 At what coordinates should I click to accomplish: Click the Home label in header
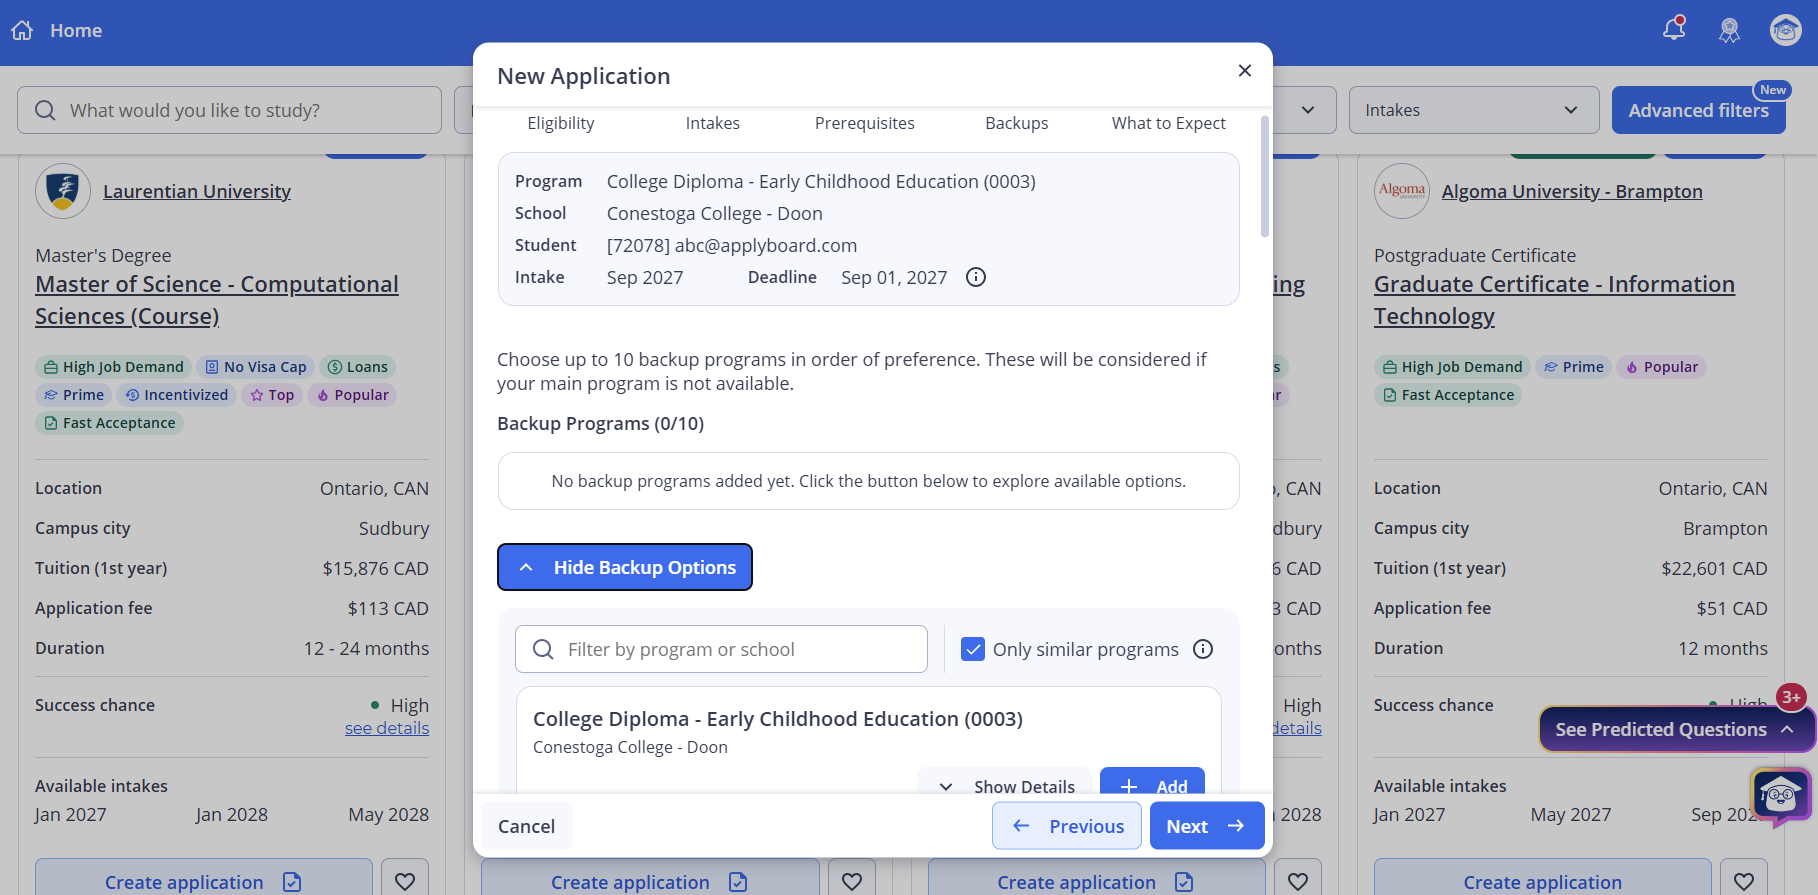(x=76, y=30)
